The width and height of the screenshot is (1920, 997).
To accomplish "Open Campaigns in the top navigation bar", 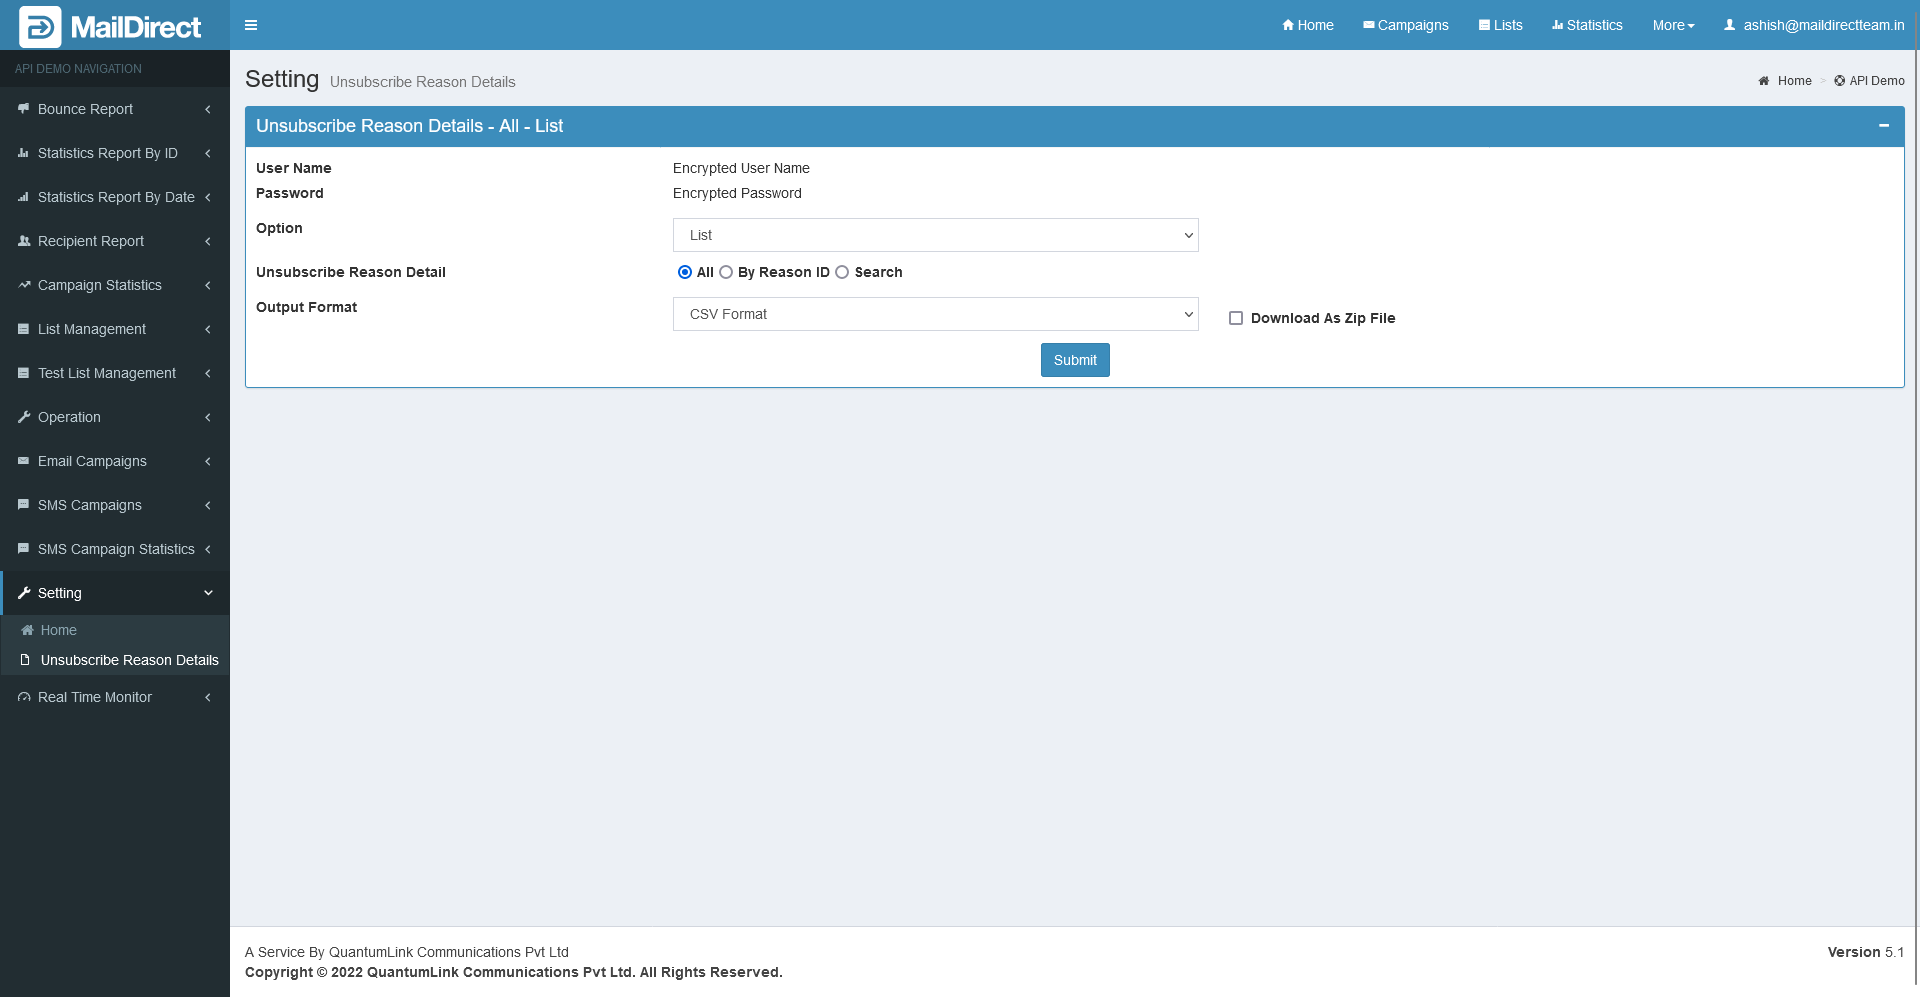I will [1405, 25].
